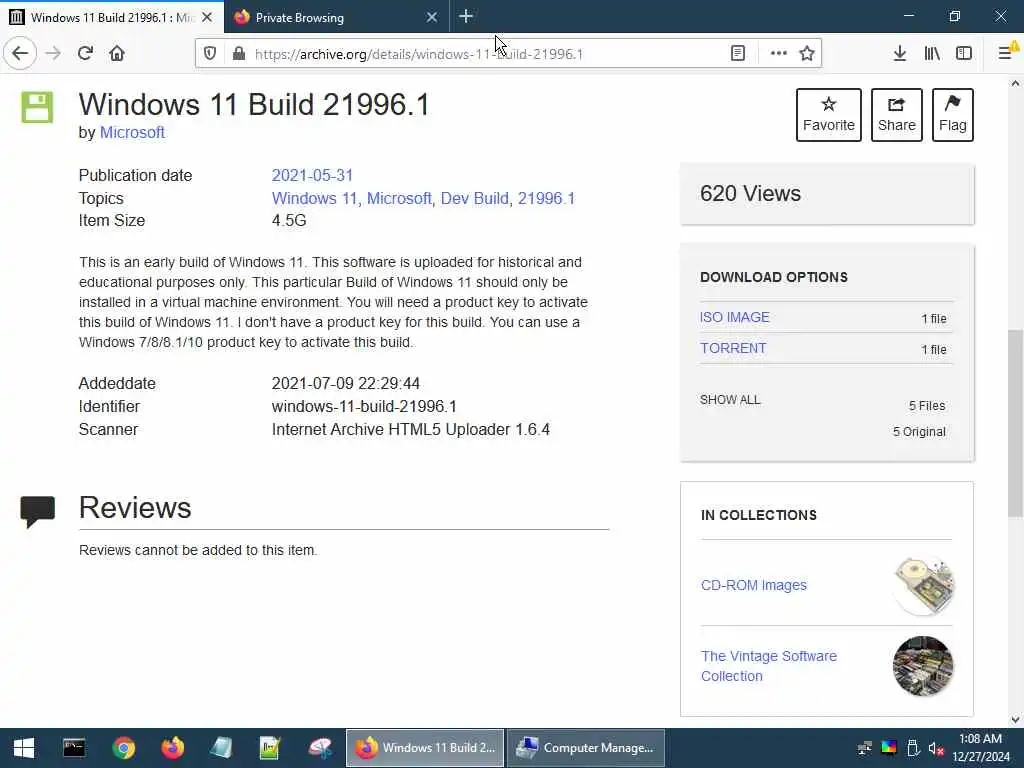Click the page scrollbar down arrow

[x=1015, y=720]
